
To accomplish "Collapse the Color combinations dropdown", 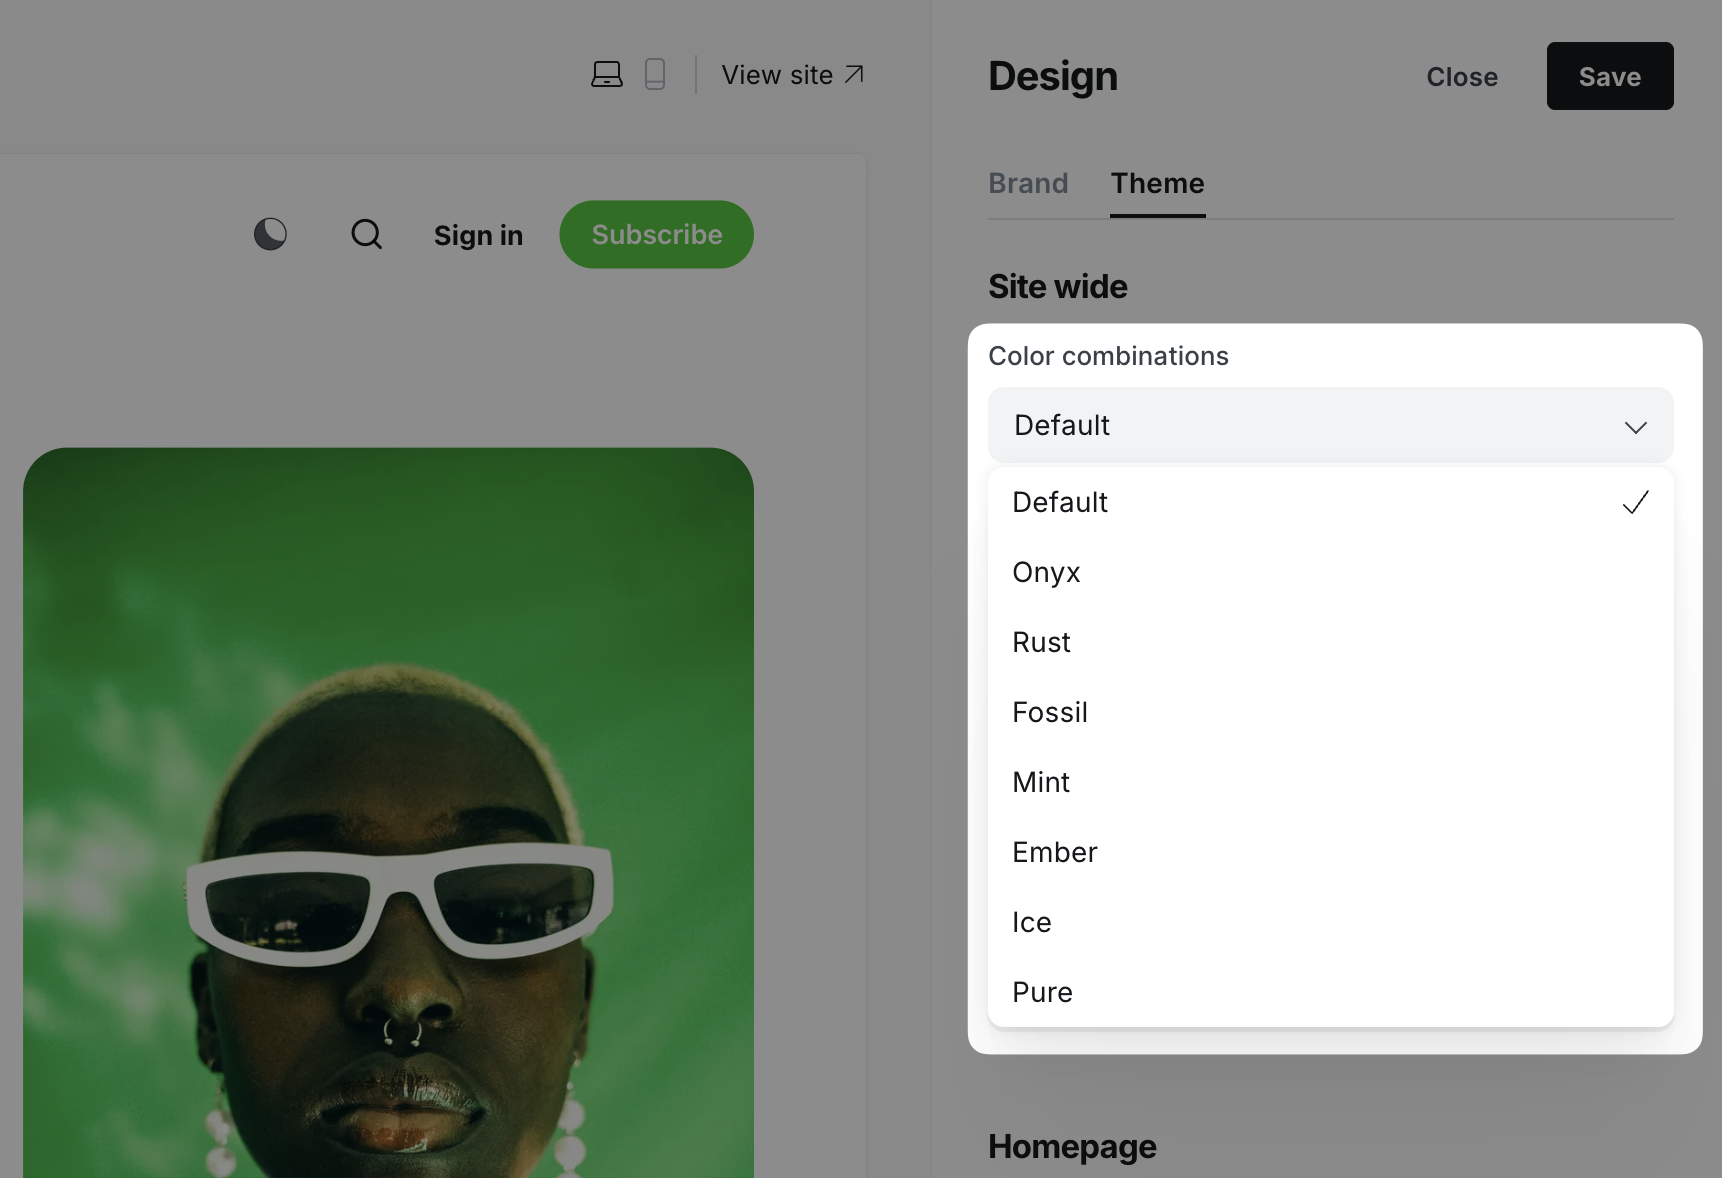I will coord(1330,425).
